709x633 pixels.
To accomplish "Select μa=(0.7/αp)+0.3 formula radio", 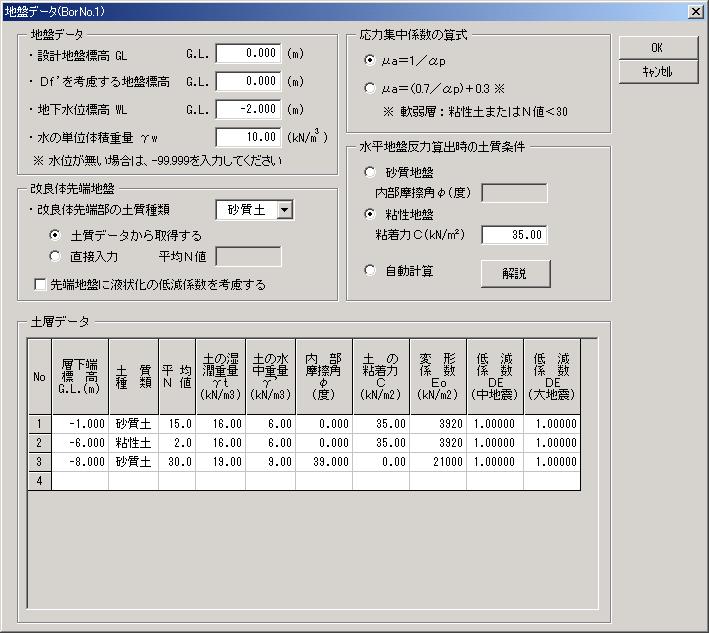I will point(370,88).
